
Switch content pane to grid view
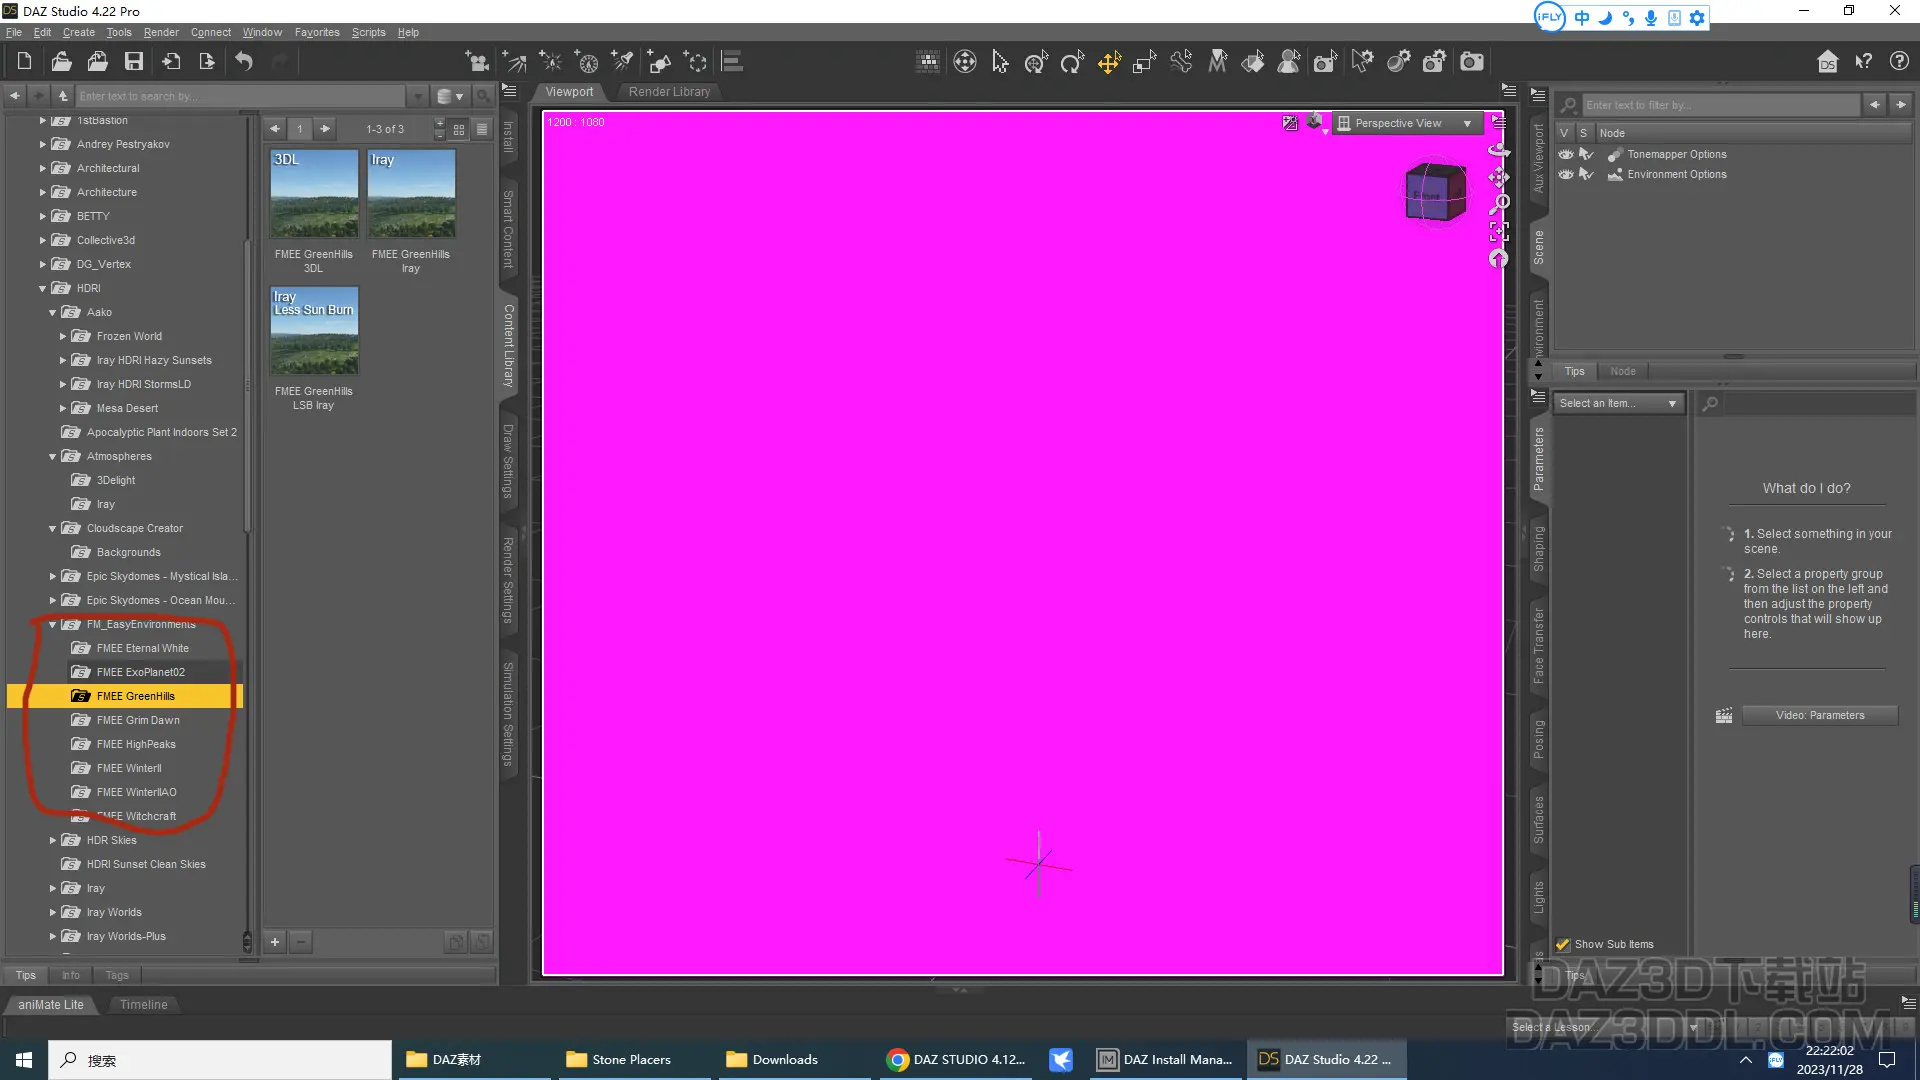[x=459, y=129]
